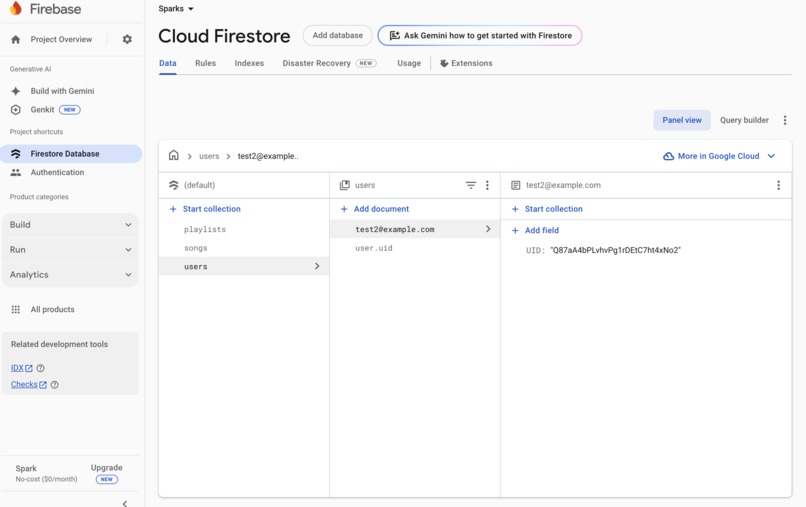
Task: Open the Usage tab
Action: pyautogui.click(x=409, y=63)
